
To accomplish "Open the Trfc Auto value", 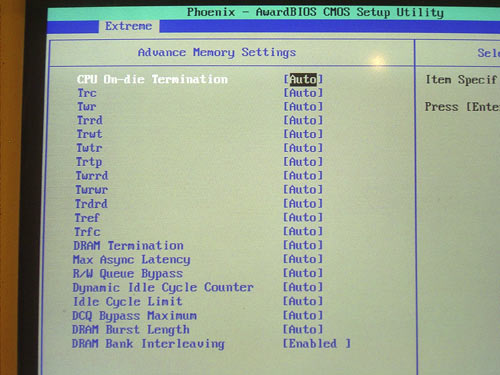I will click(x=303, y=231).
